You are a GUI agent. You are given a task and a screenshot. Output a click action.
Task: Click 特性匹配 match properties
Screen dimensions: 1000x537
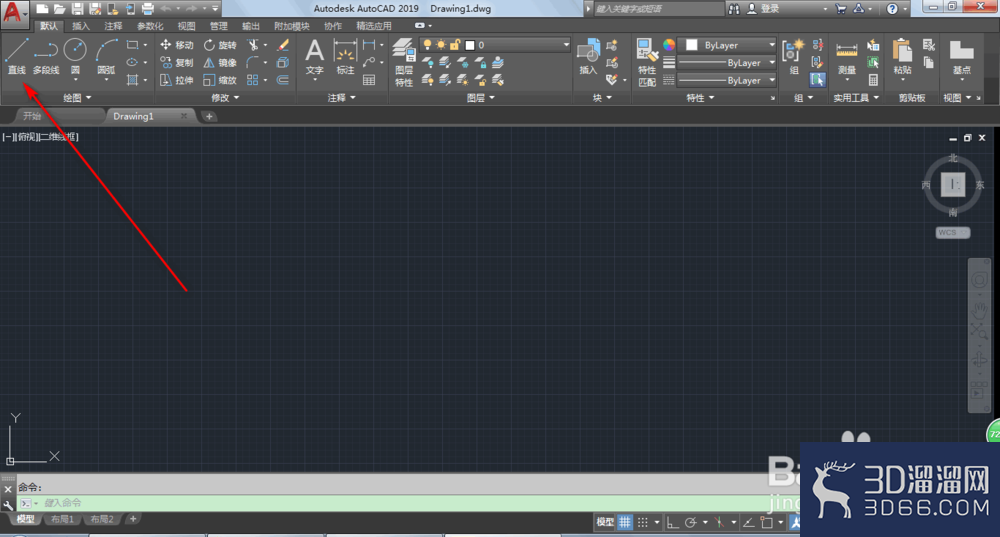click(647, 62)
